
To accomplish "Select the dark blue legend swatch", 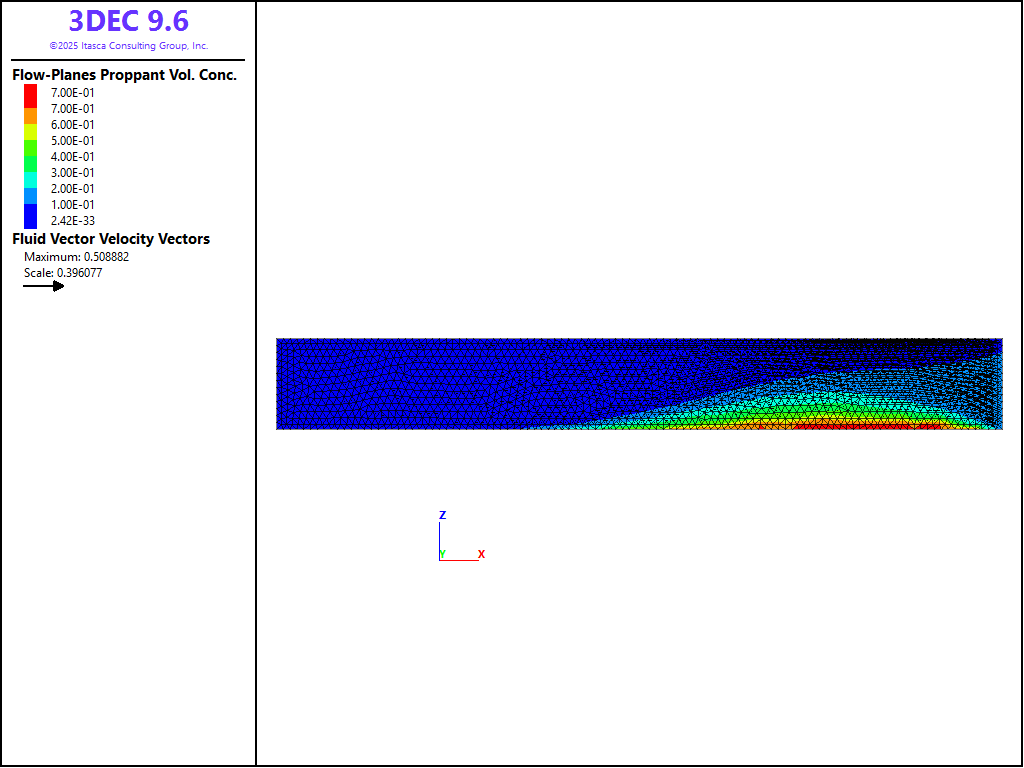I will point(30,215).
